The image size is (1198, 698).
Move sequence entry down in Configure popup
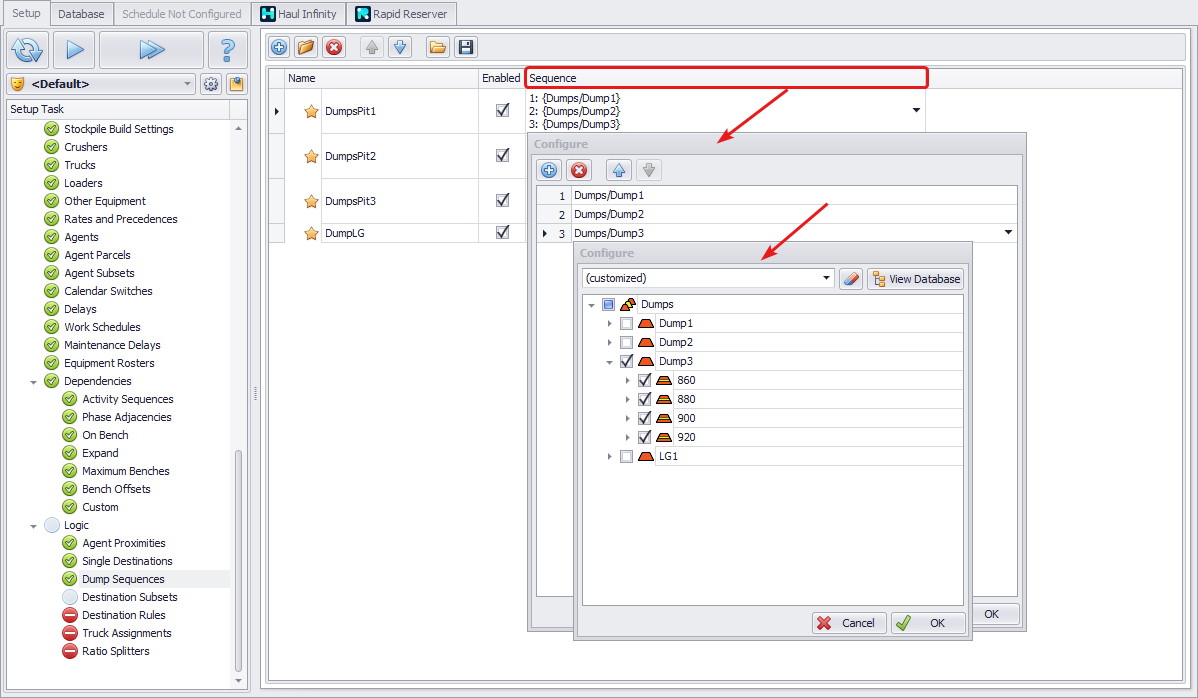pos(649,170)
